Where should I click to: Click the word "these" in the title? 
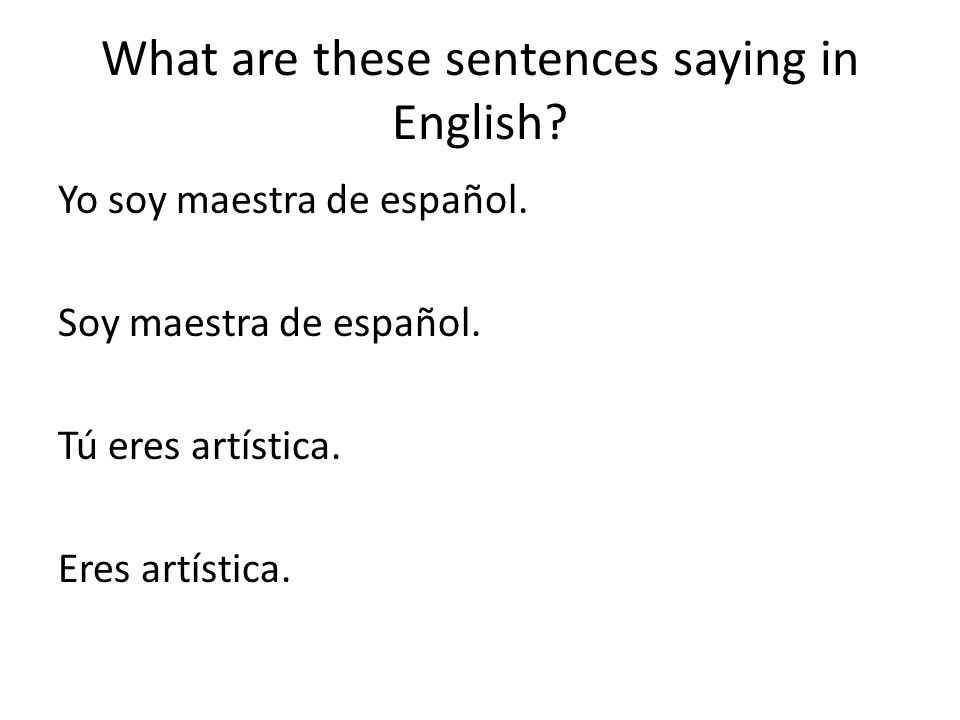(372, 59)
